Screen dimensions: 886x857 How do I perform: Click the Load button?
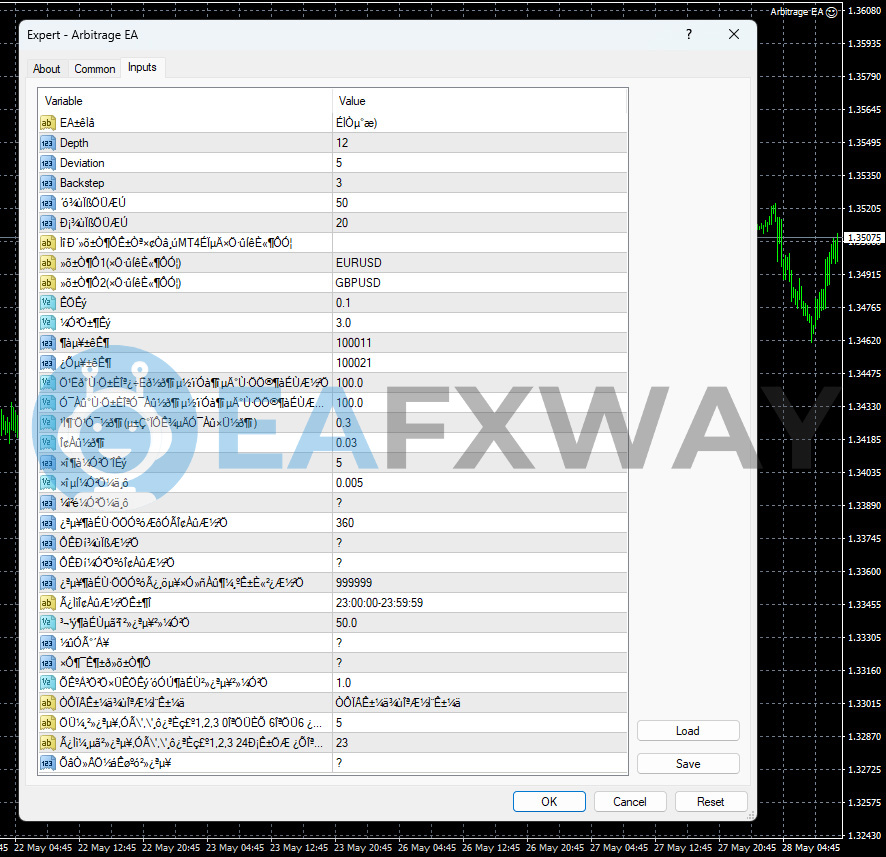688,730
